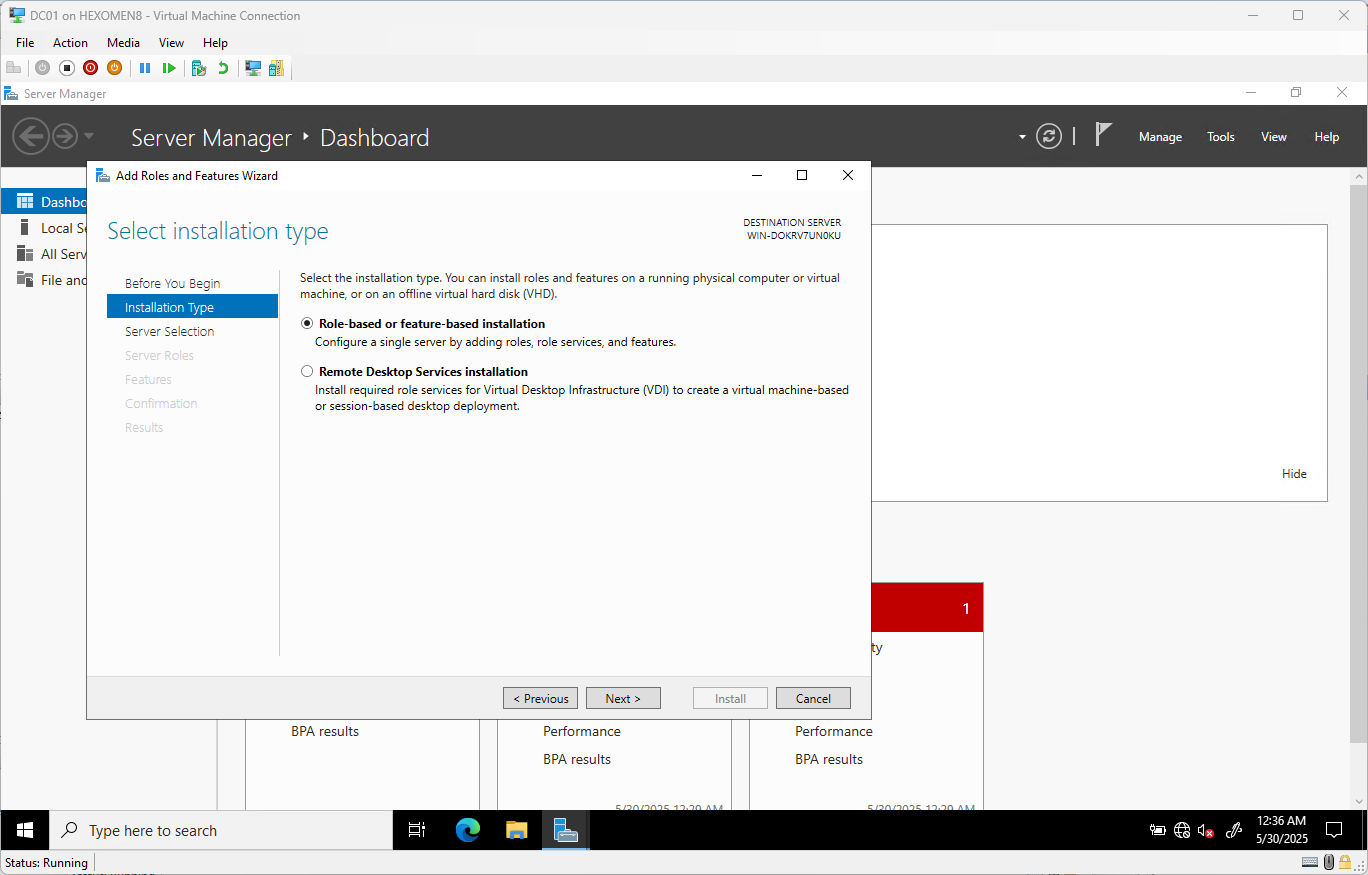Open the Windows Start menu
Screen dimensions: 1368x875
tap(25, 830)
